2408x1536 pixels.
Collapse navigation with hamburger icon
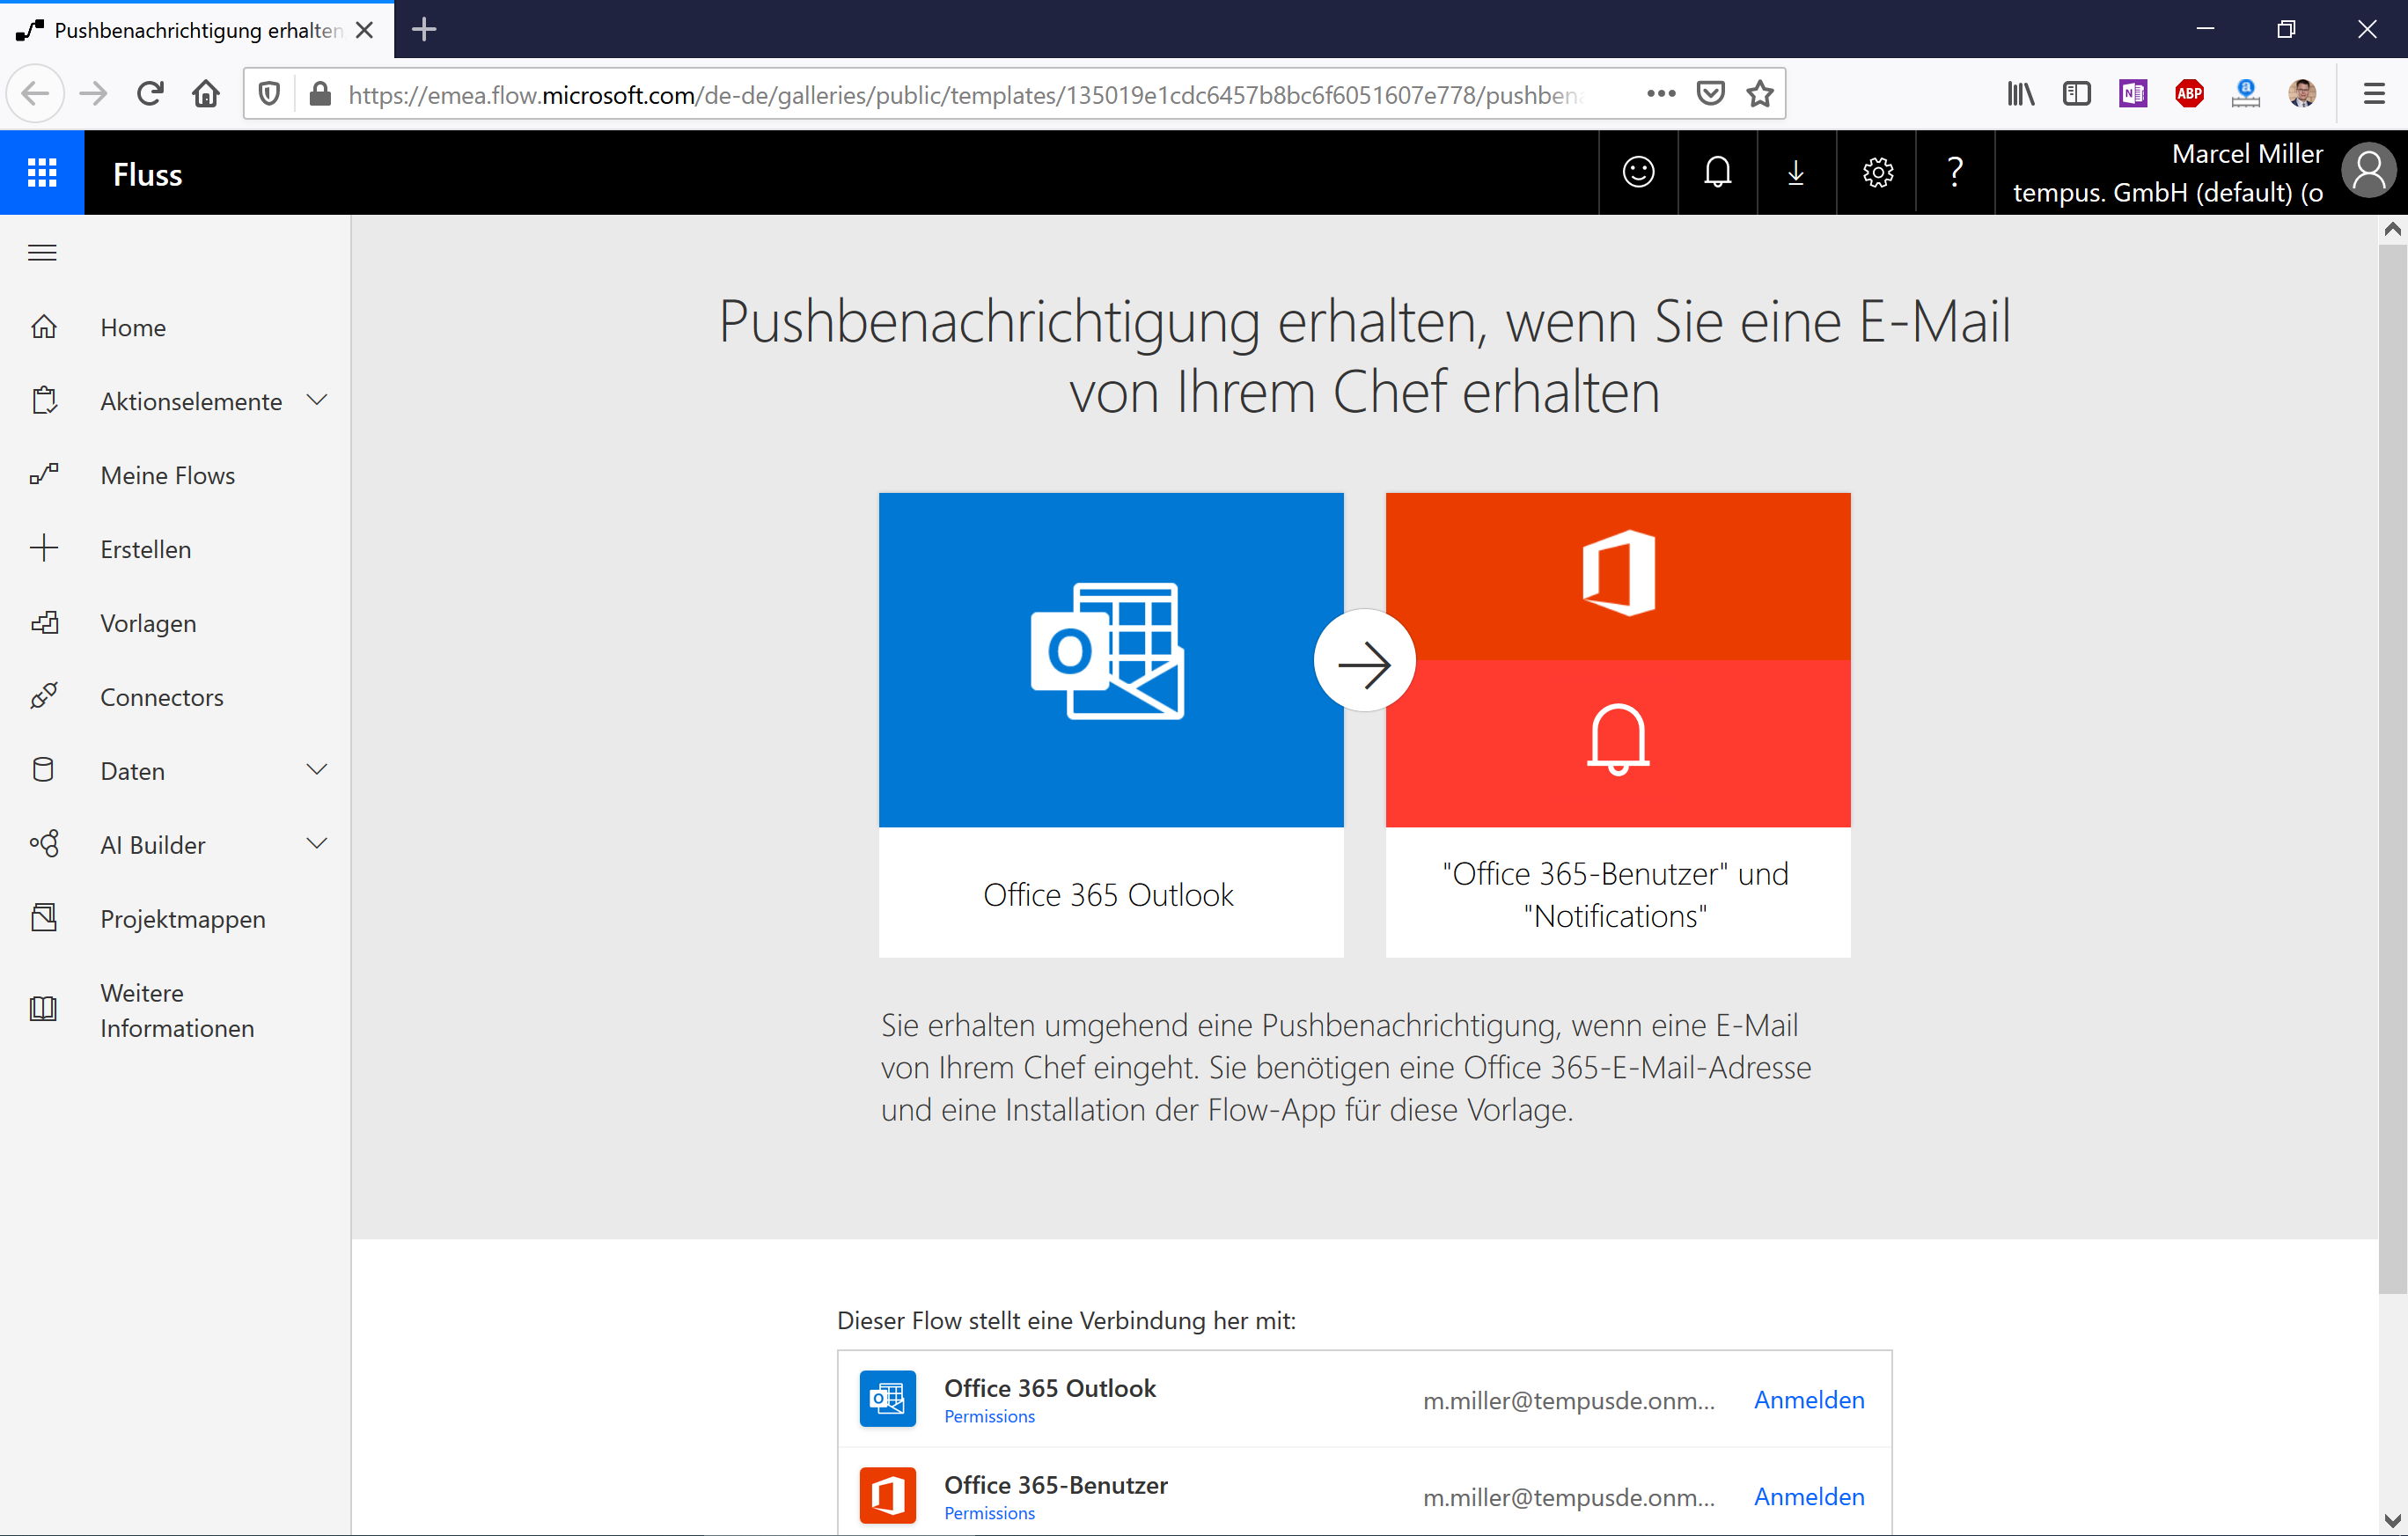[x=42, y=253]
